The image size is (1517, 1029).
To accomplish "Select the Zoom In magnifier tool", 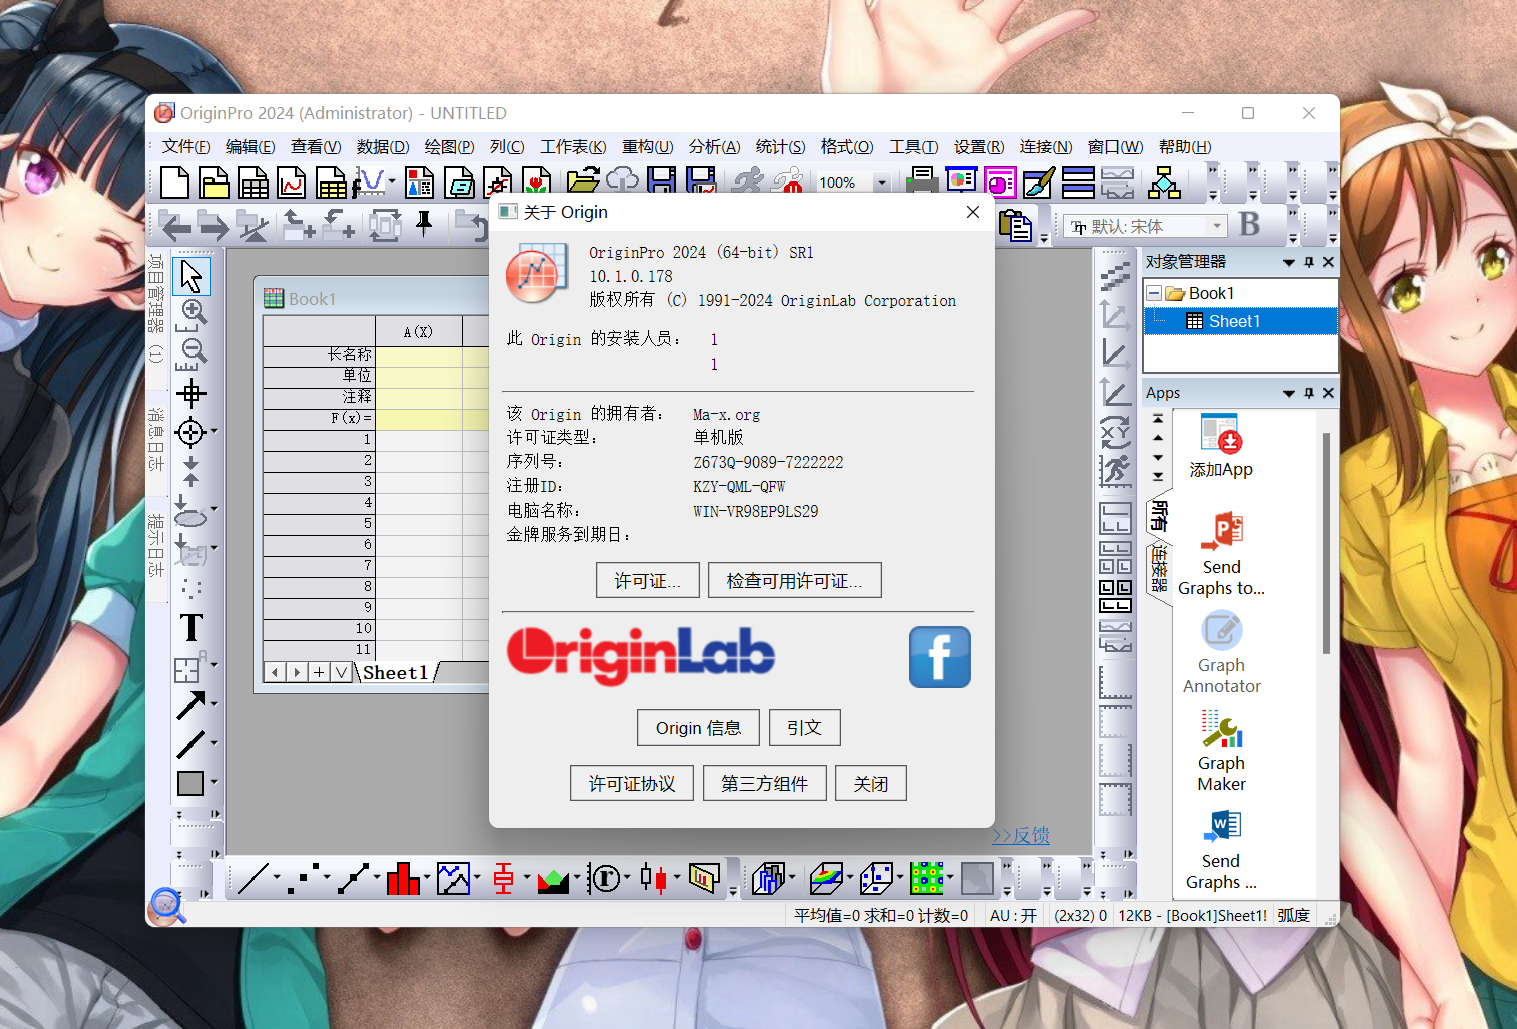I will (191, 315).
